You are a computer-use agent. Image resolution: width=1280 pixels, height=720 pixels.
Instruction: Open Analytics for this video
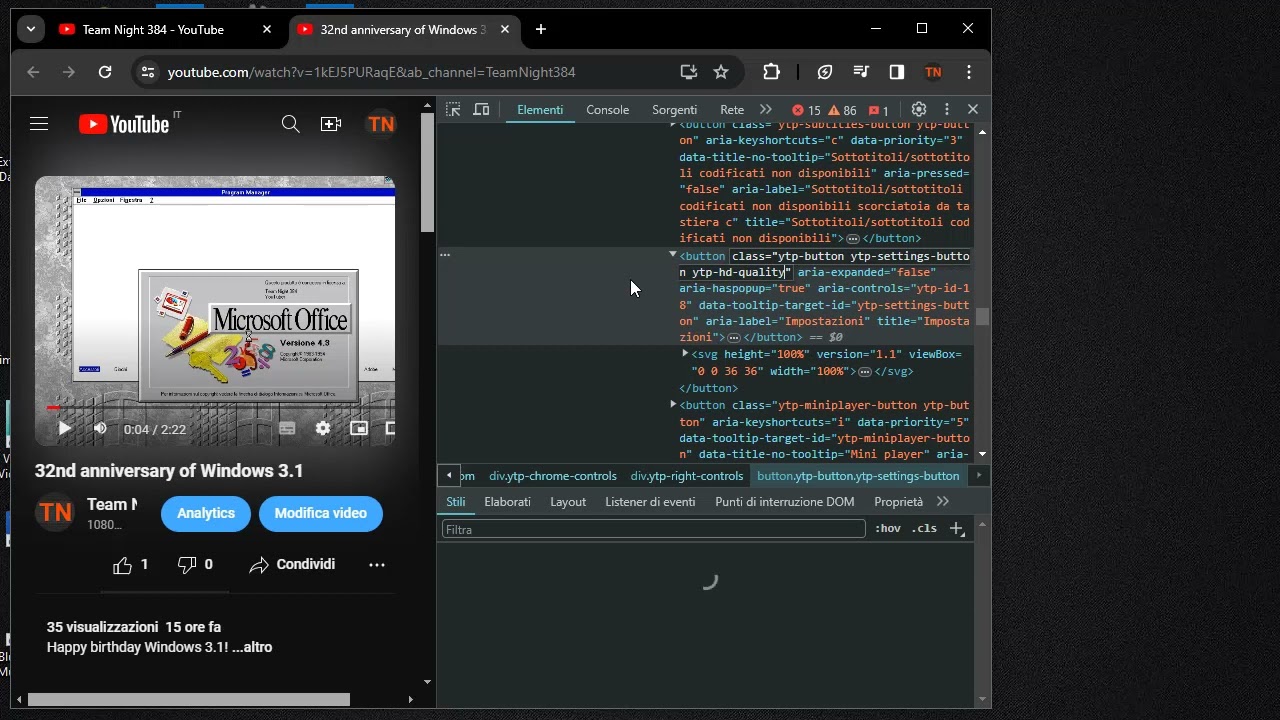[206, 514]
